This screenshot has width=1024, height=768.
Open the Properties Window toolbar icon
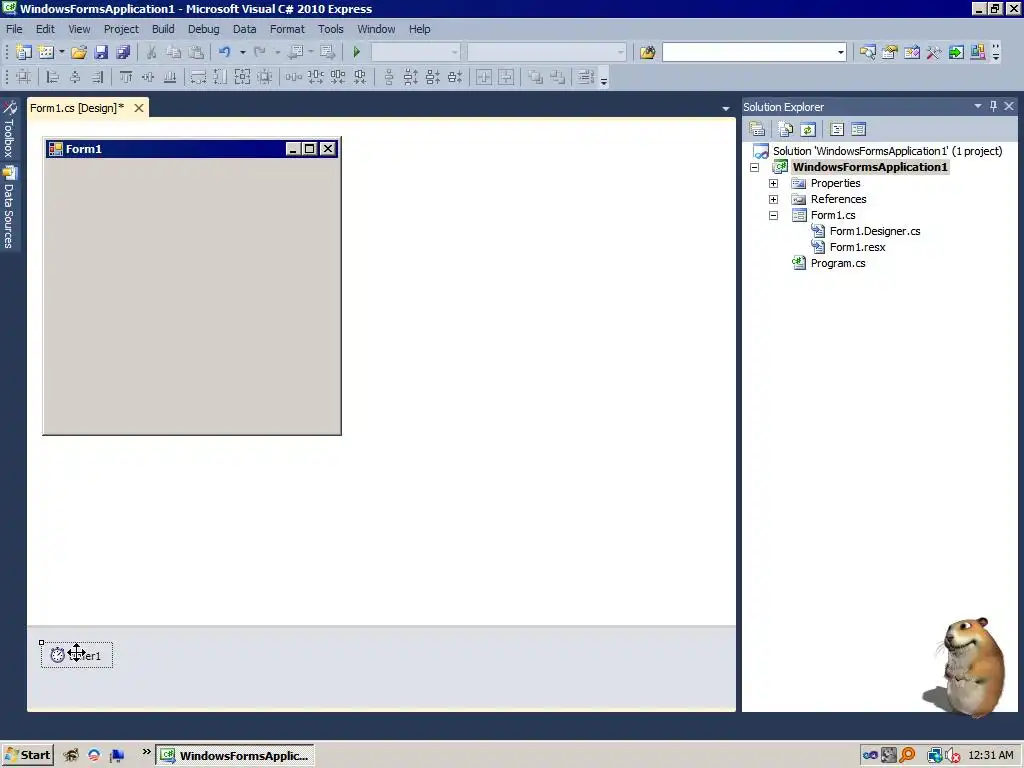coord(889,52)
